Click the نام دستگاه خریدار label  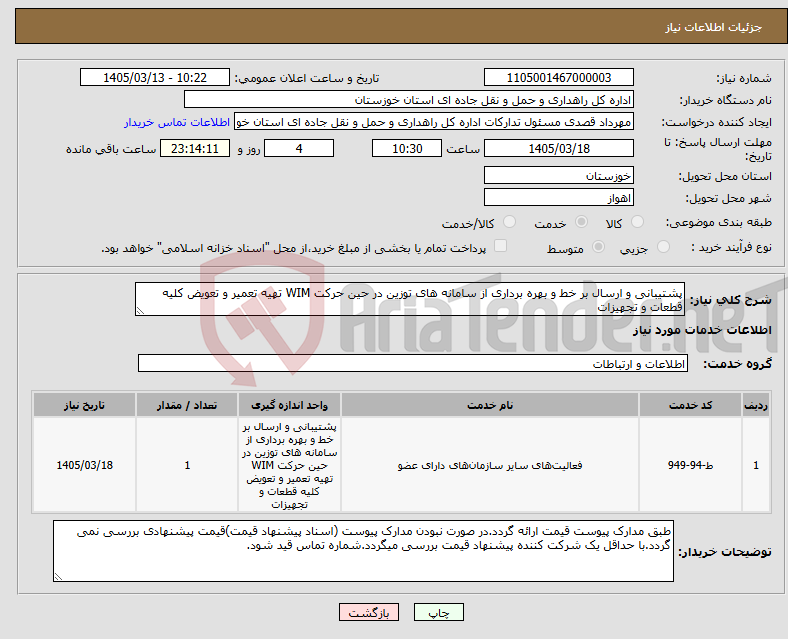point(726,100)
